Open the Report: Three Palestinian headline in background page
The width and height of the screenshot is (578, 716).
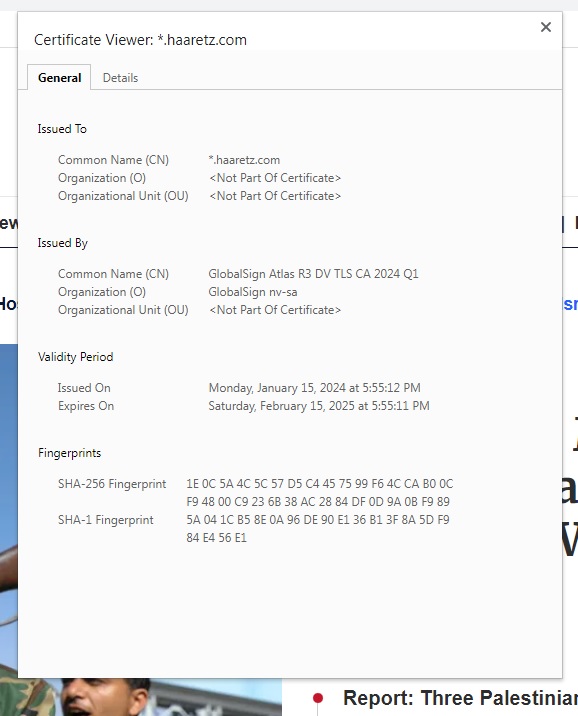pyautogui.click(x=460, y=698)
